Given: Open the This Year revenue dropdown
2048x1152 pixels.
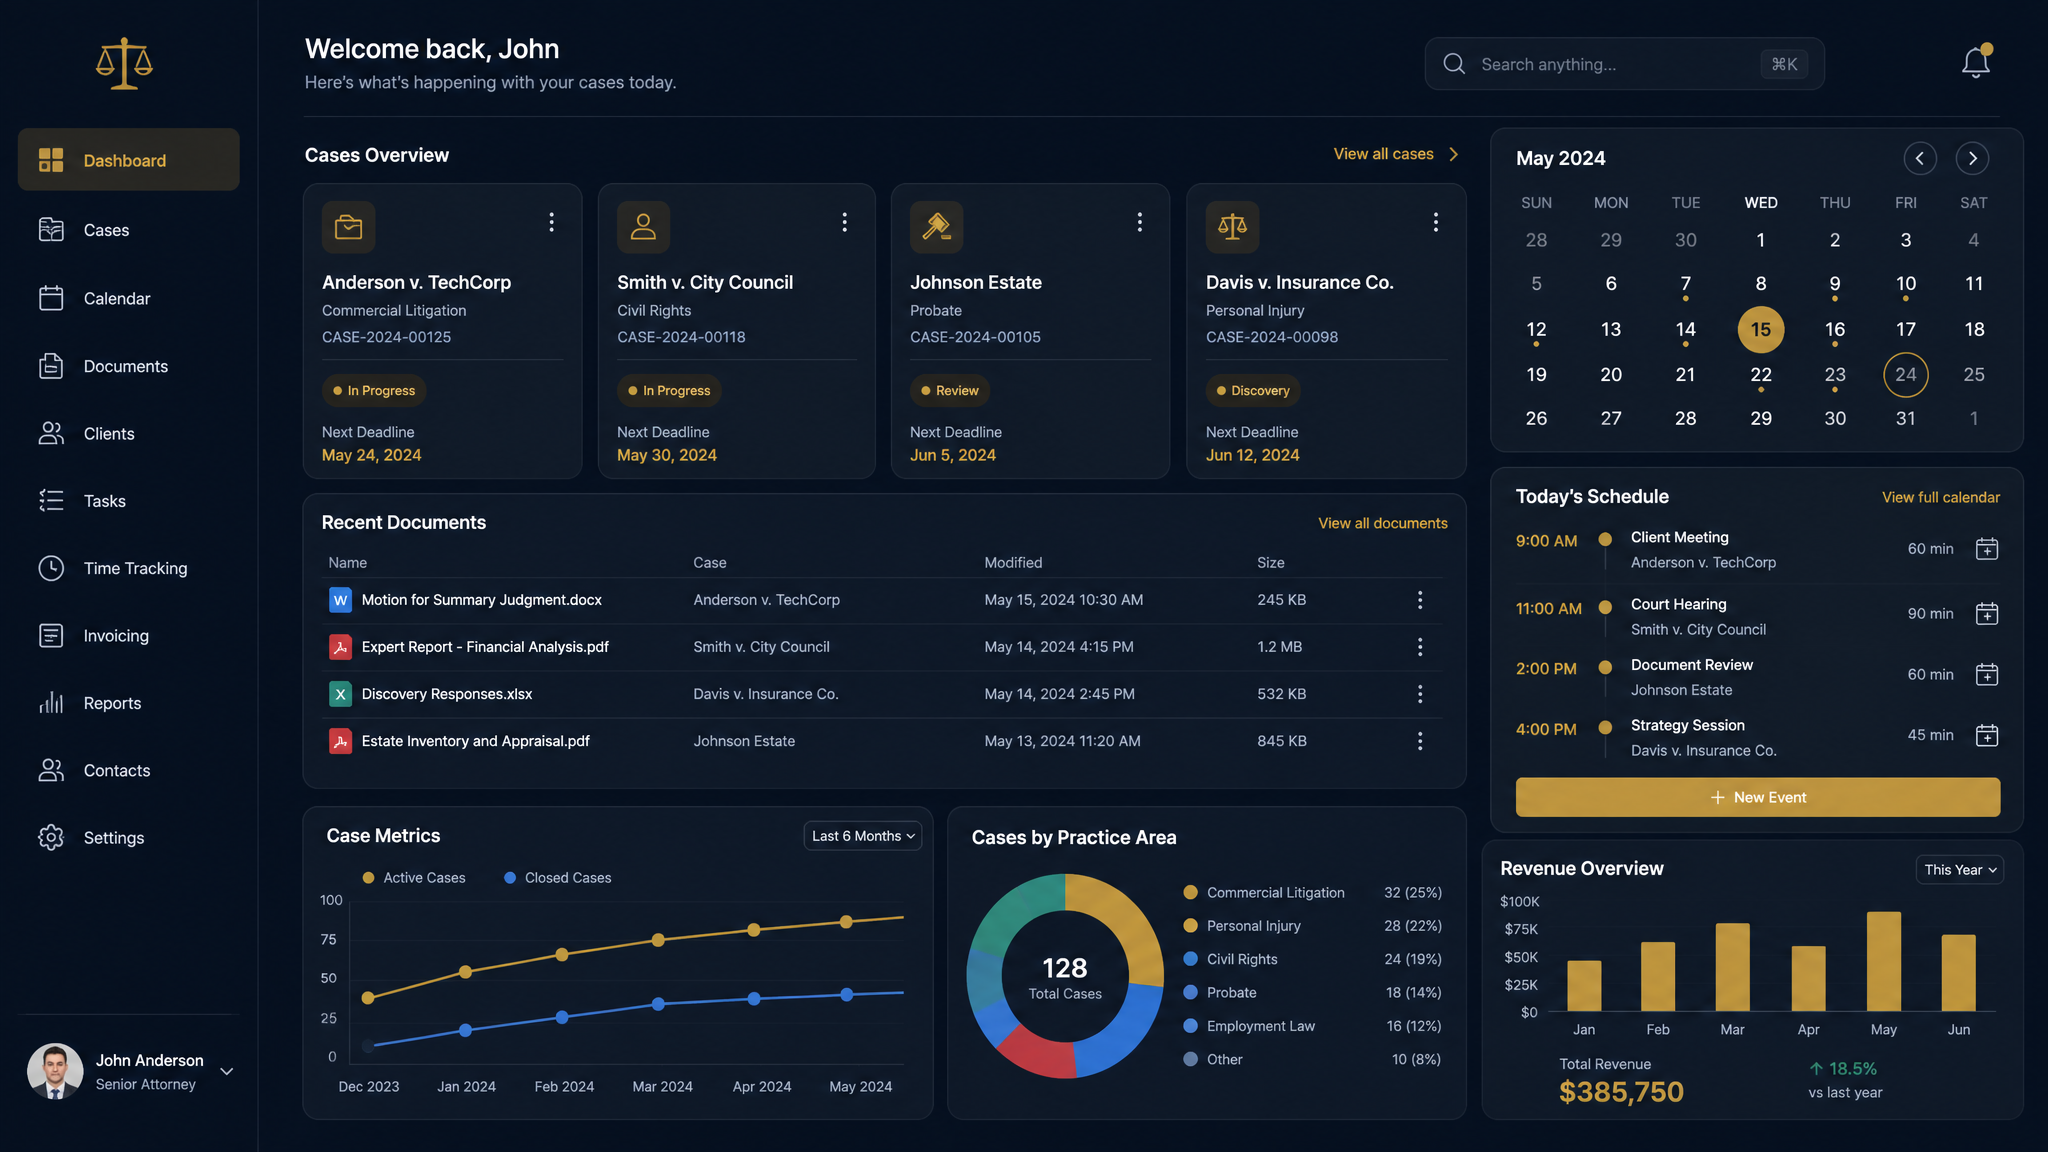Looking at the screenshot, I should (1960, 870).
